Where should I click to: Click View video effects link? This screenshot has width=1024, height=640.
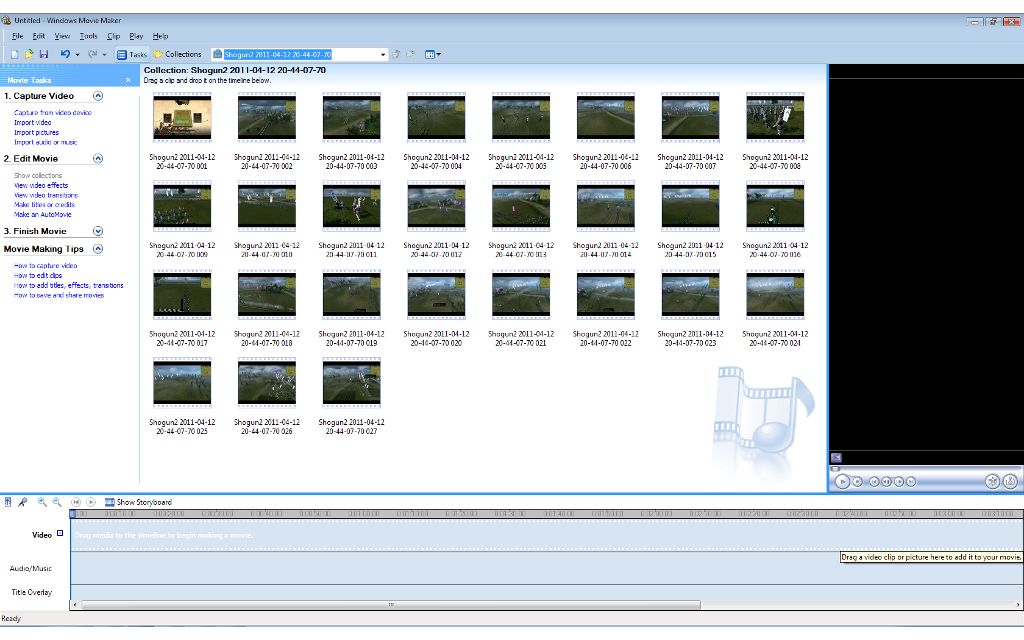tap(41, 185)
